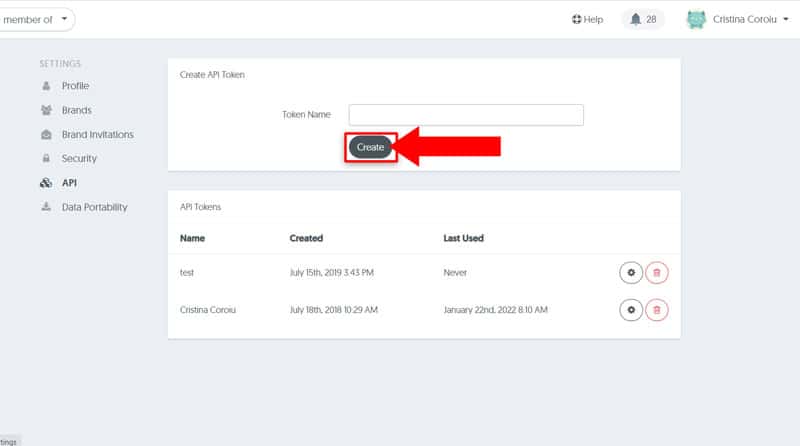
Task: Delete the Cristina Coroiu API token
Action: [657, 310]
